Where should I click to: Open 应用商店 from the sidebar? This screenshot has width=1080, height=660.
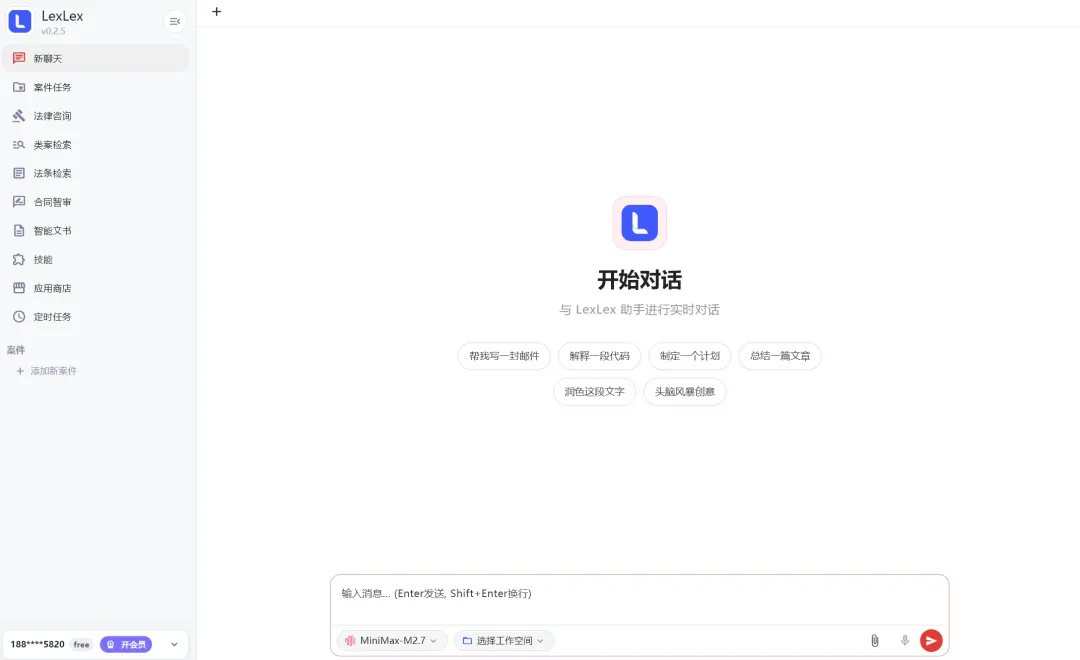pos(96,288)
